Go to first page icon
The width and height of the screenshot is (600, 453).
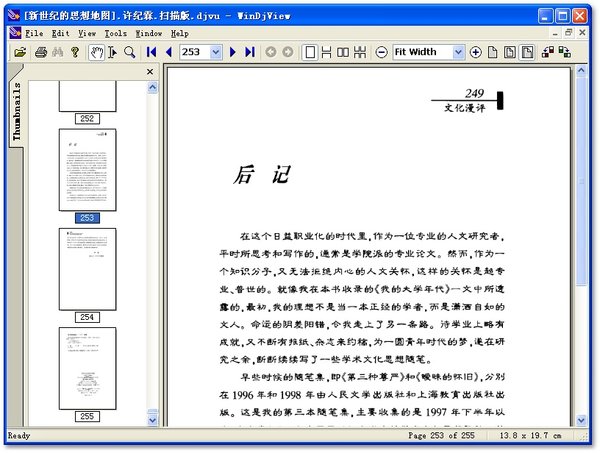coord(152,52)
